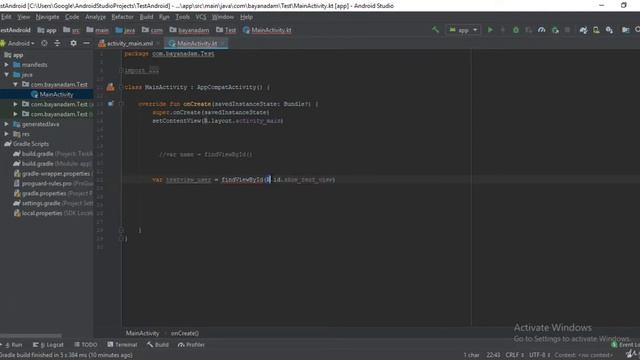This screenshot has height=360, width=640.
Task: Select local.properties file
Action: pos(53,213)
